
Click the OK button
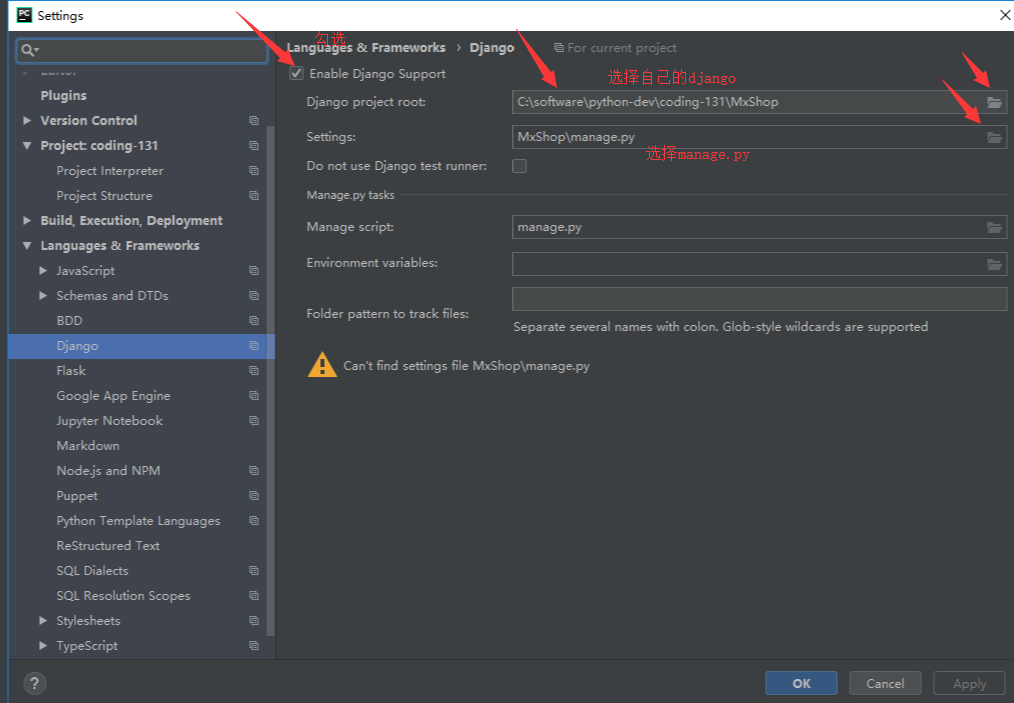(x=801, y=684)
